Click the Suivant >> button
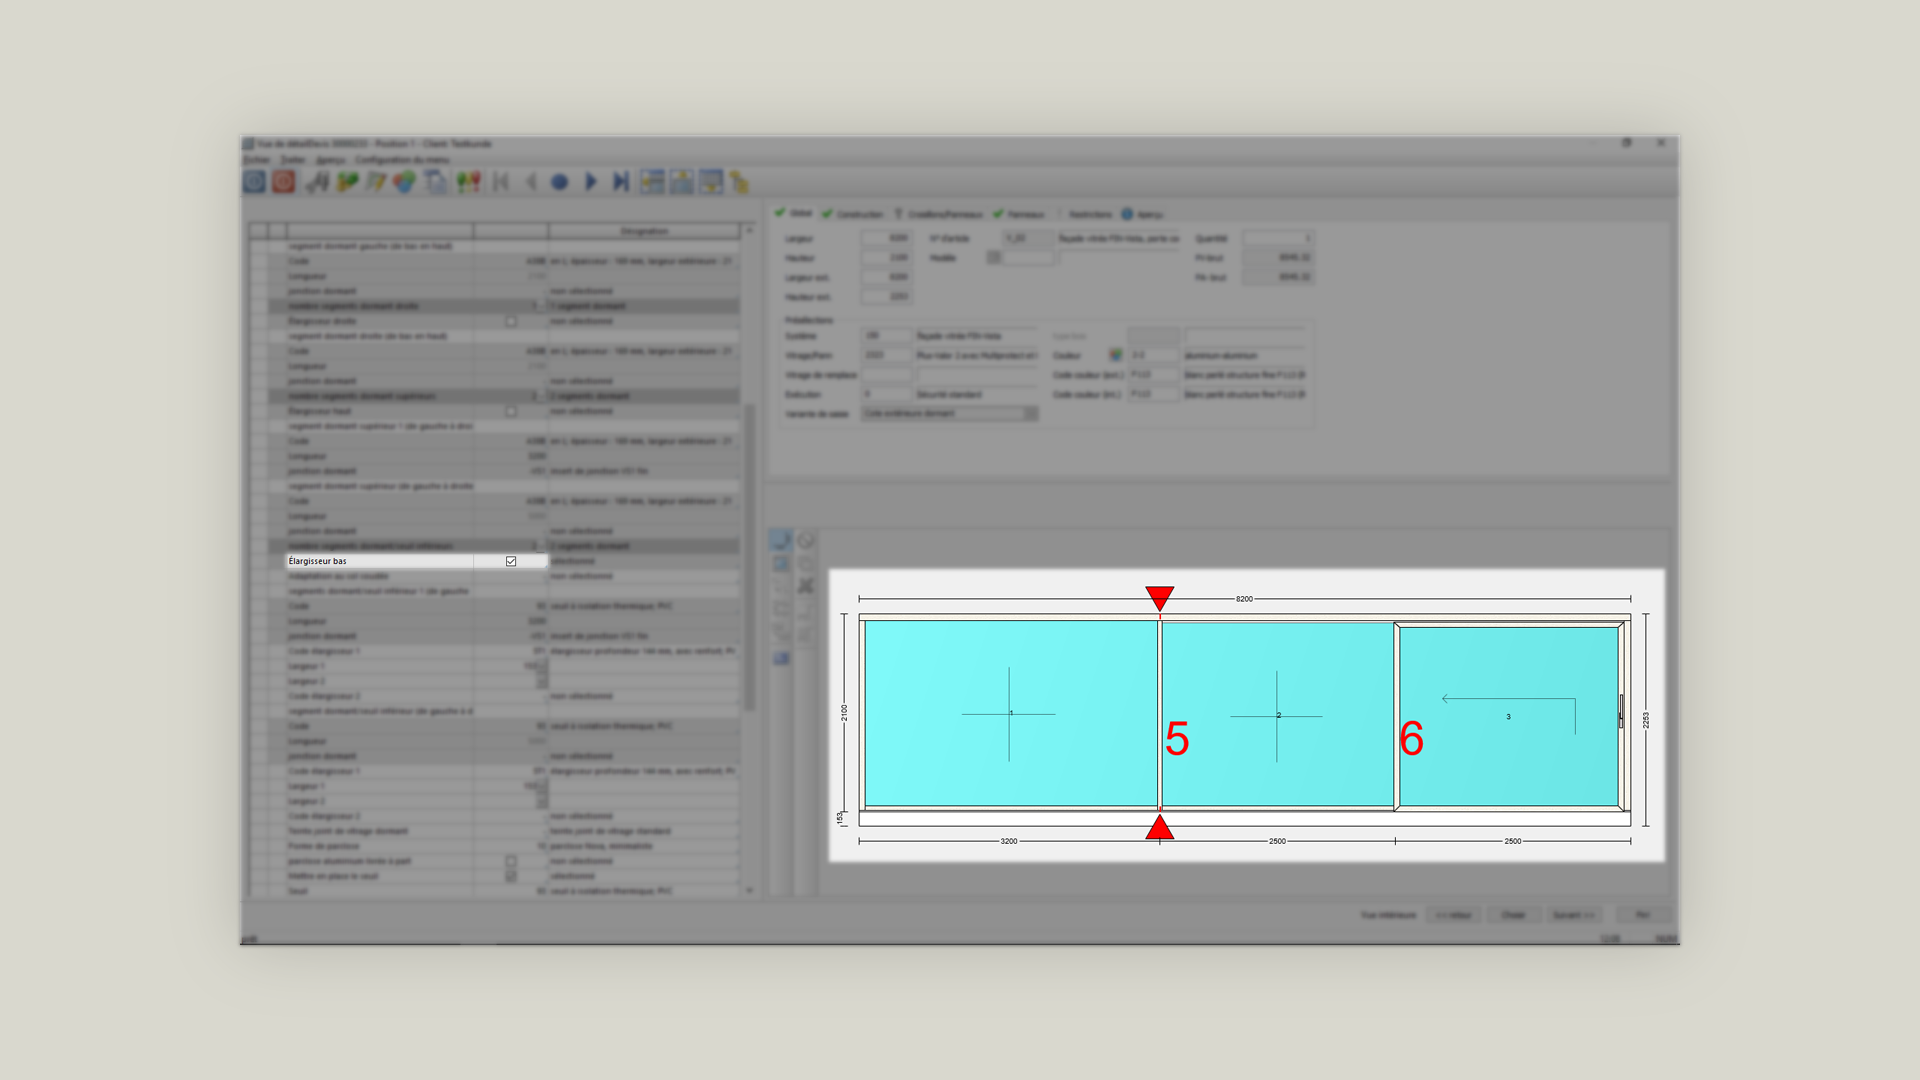1920x1080 pixels. click(1574, 915)
